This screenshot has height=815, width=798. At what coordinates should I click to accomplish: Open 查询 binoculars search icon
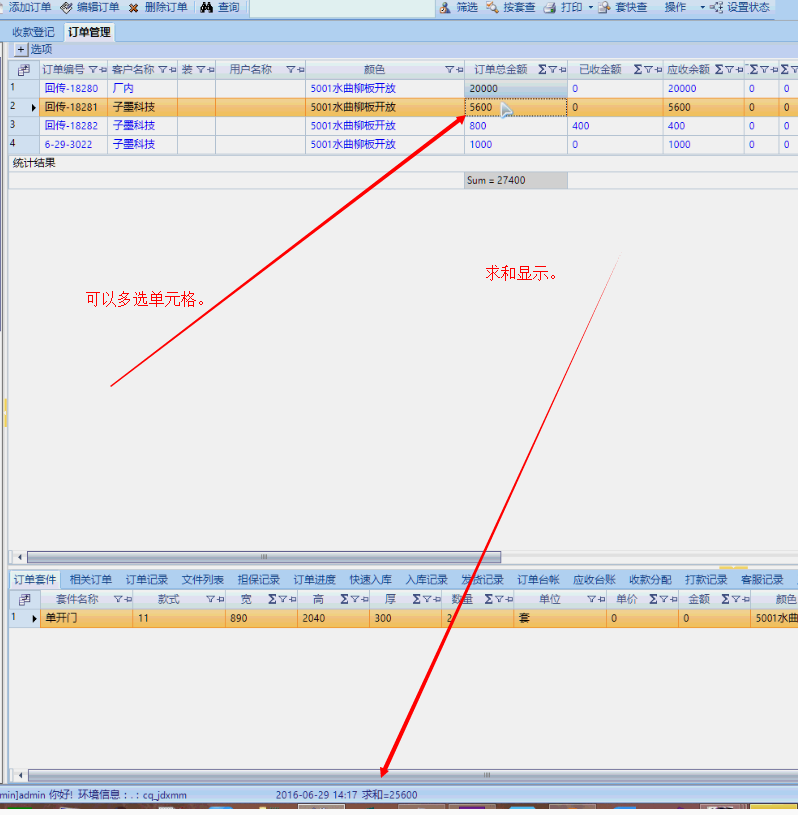tap(206, 7)
